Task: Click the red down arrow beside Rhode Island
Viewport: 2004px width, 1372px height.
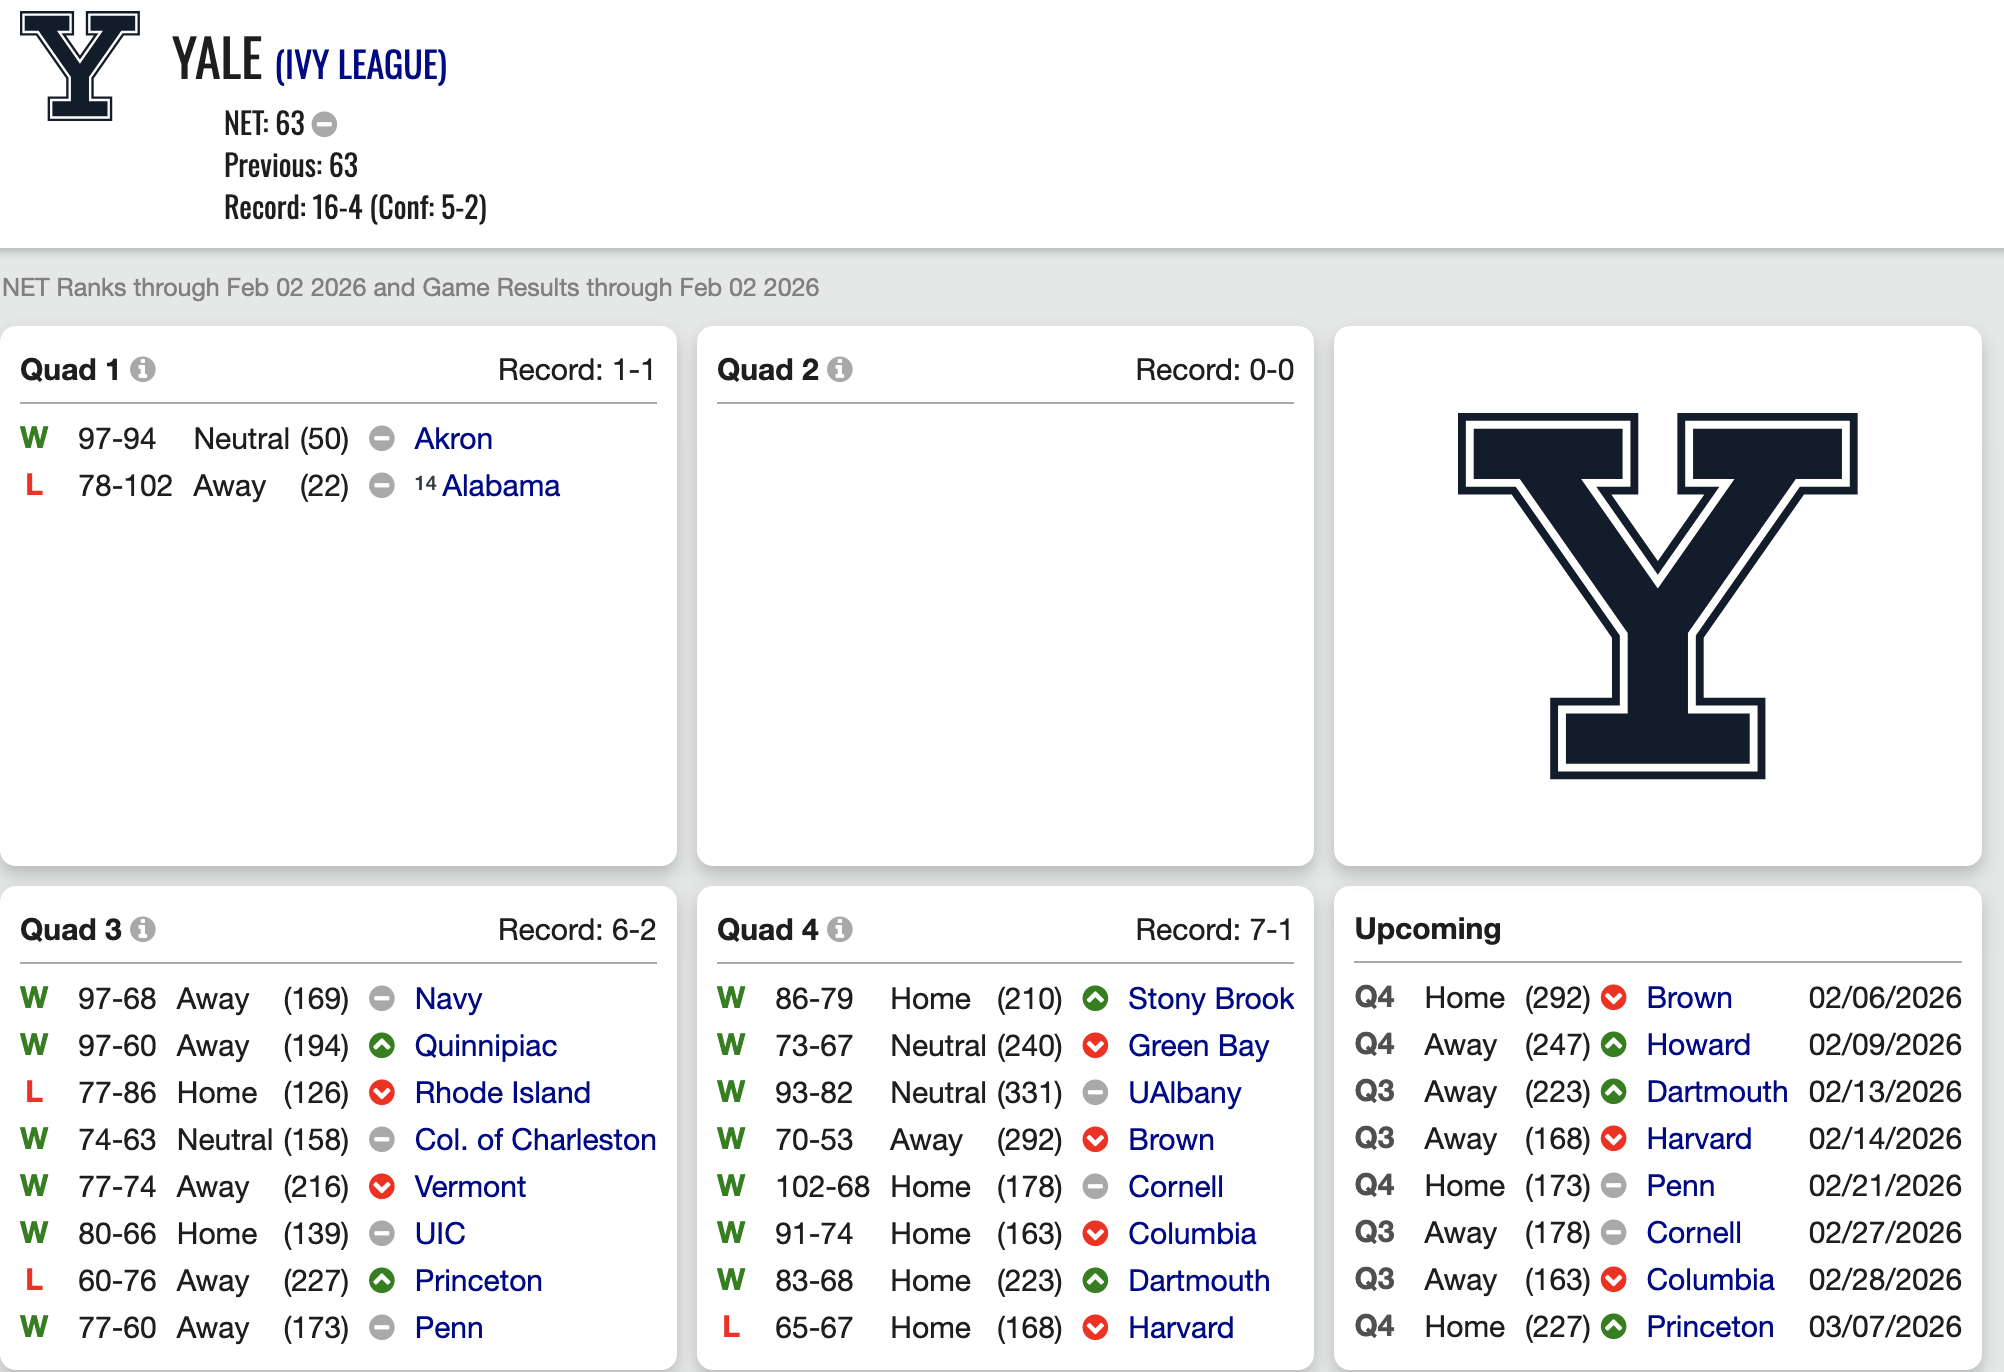Action: pyautogui.click(x=382, y=1093)
